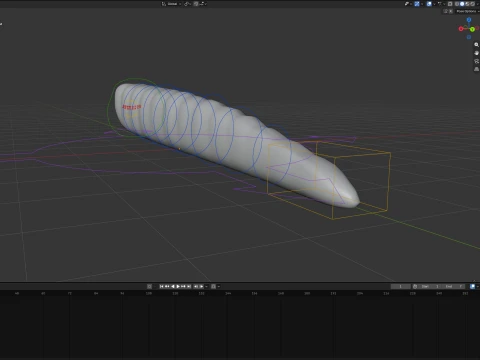Play the animation forward

coord(178,286)
